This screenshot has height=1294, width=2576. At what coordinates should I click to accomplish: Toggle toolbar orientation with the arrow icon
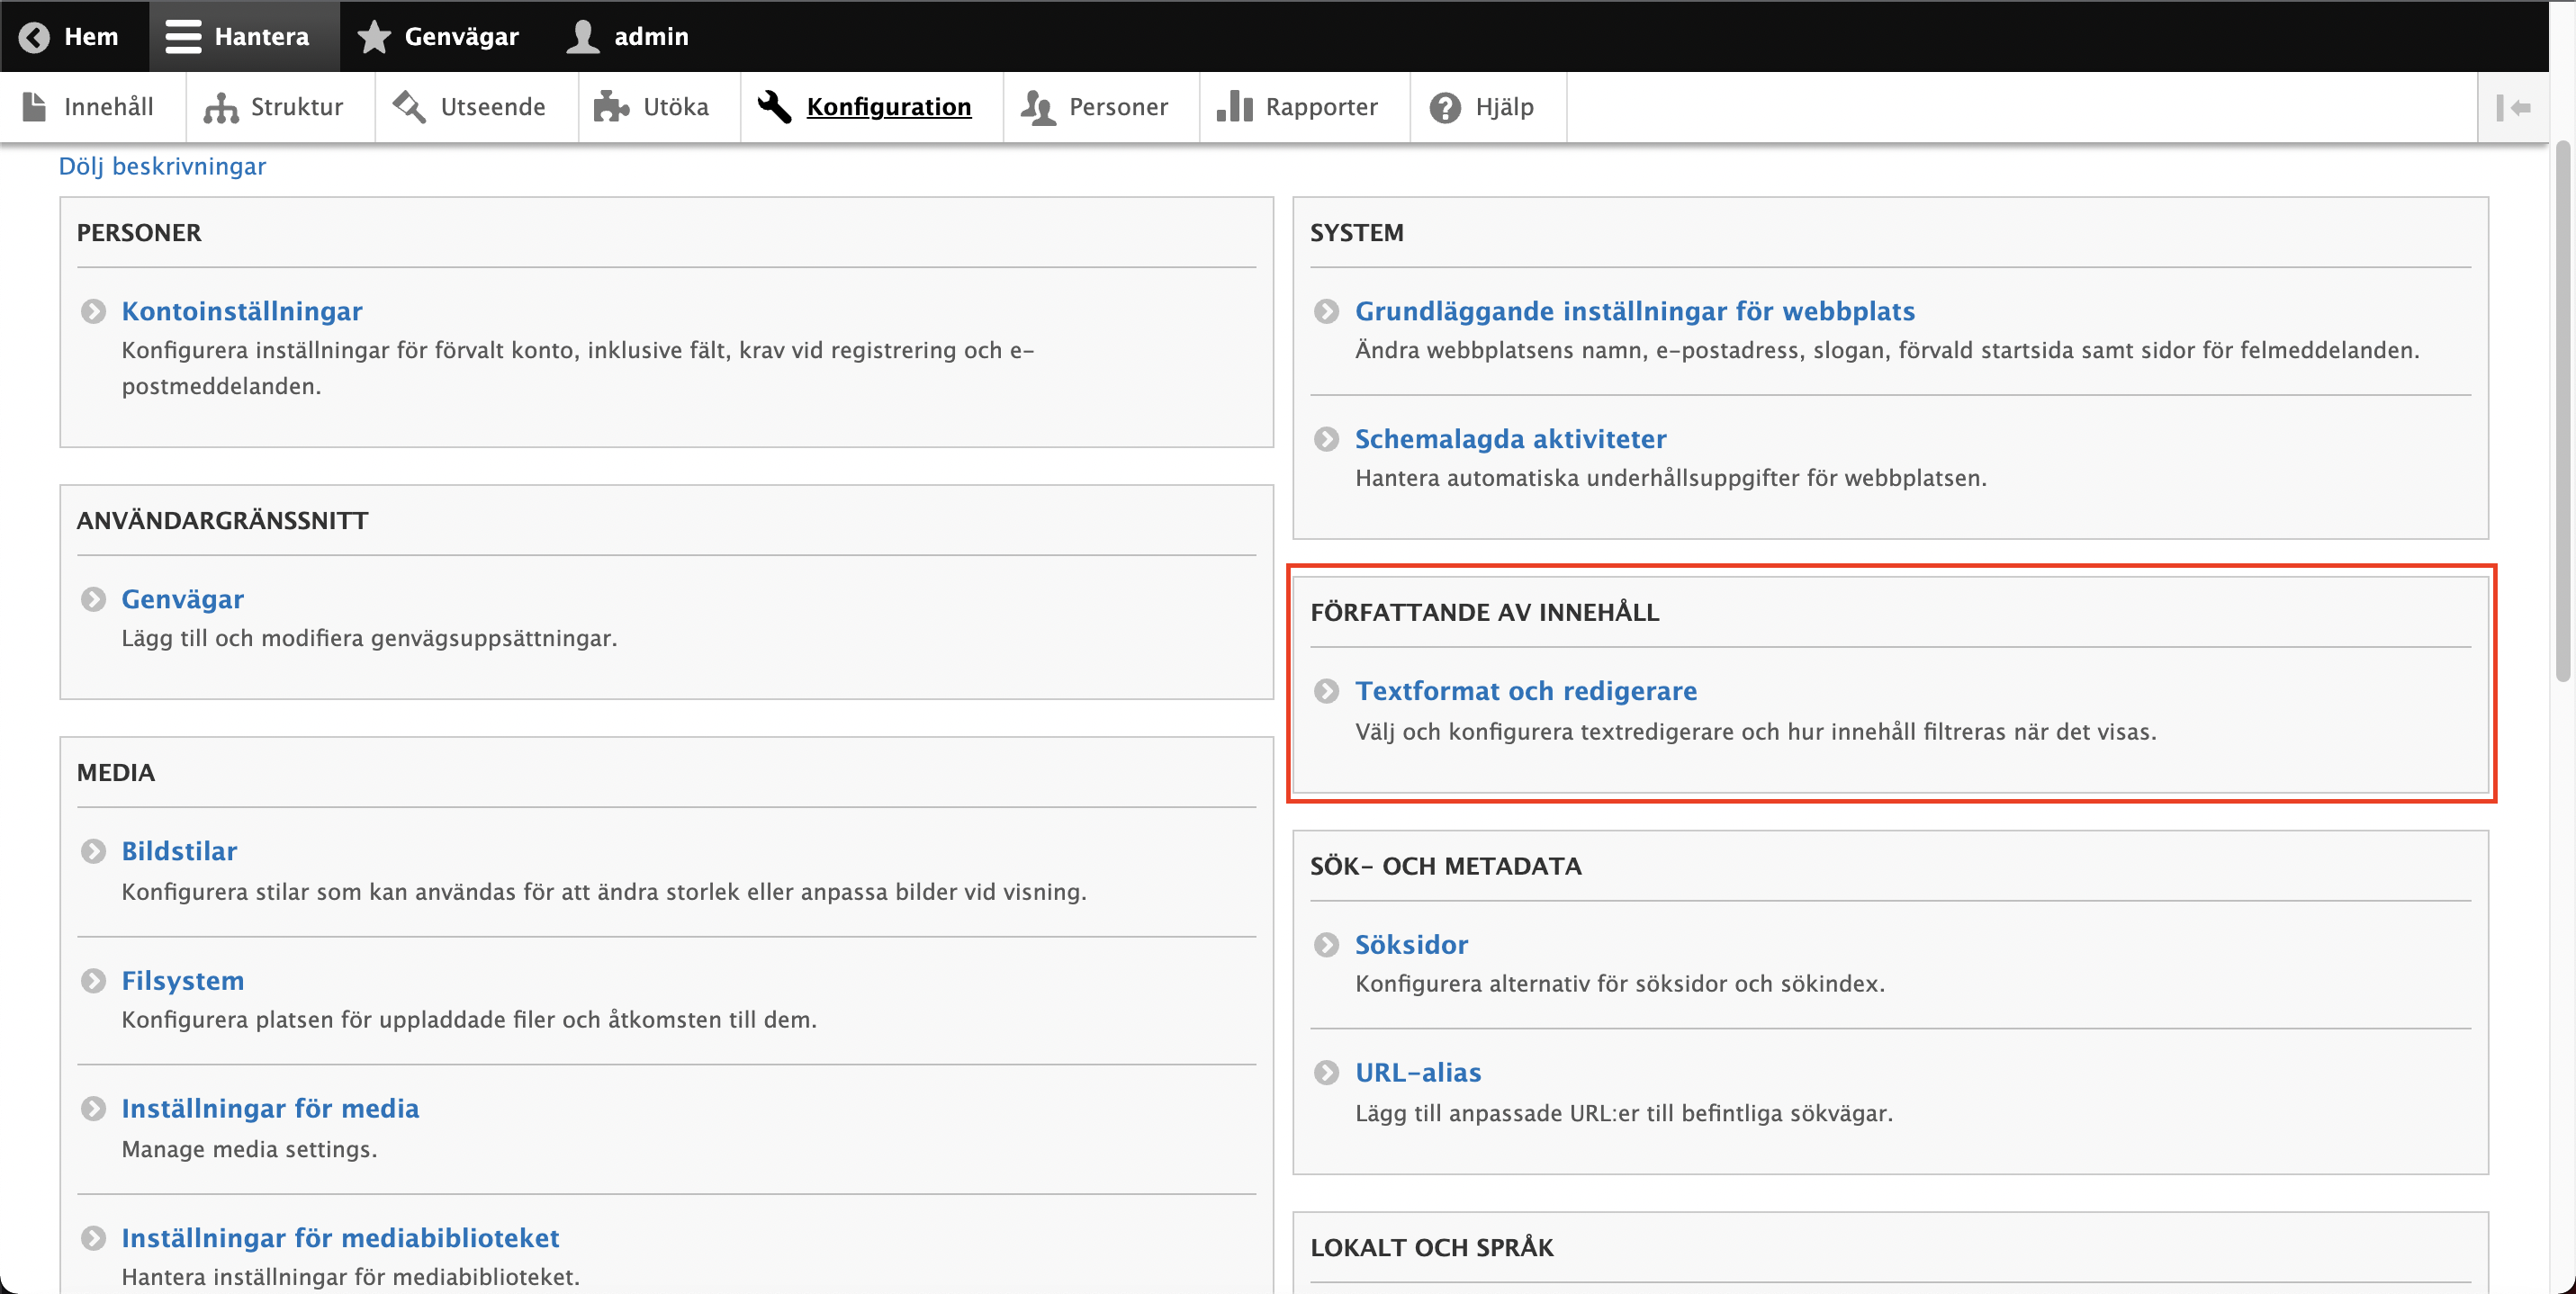(2513, 107)
